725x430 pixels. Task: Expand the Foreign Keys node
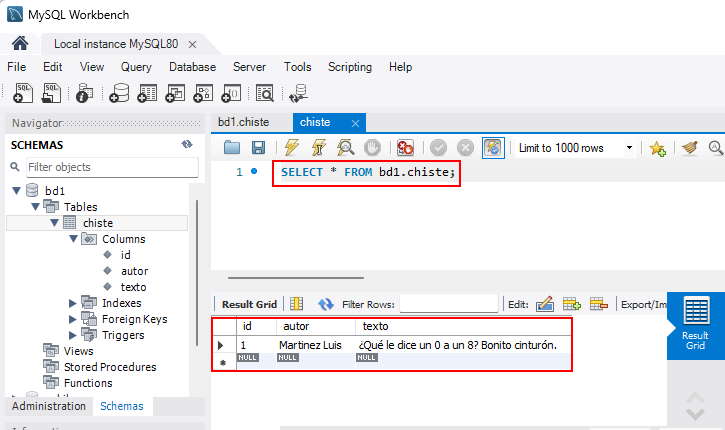pos(73,319)
